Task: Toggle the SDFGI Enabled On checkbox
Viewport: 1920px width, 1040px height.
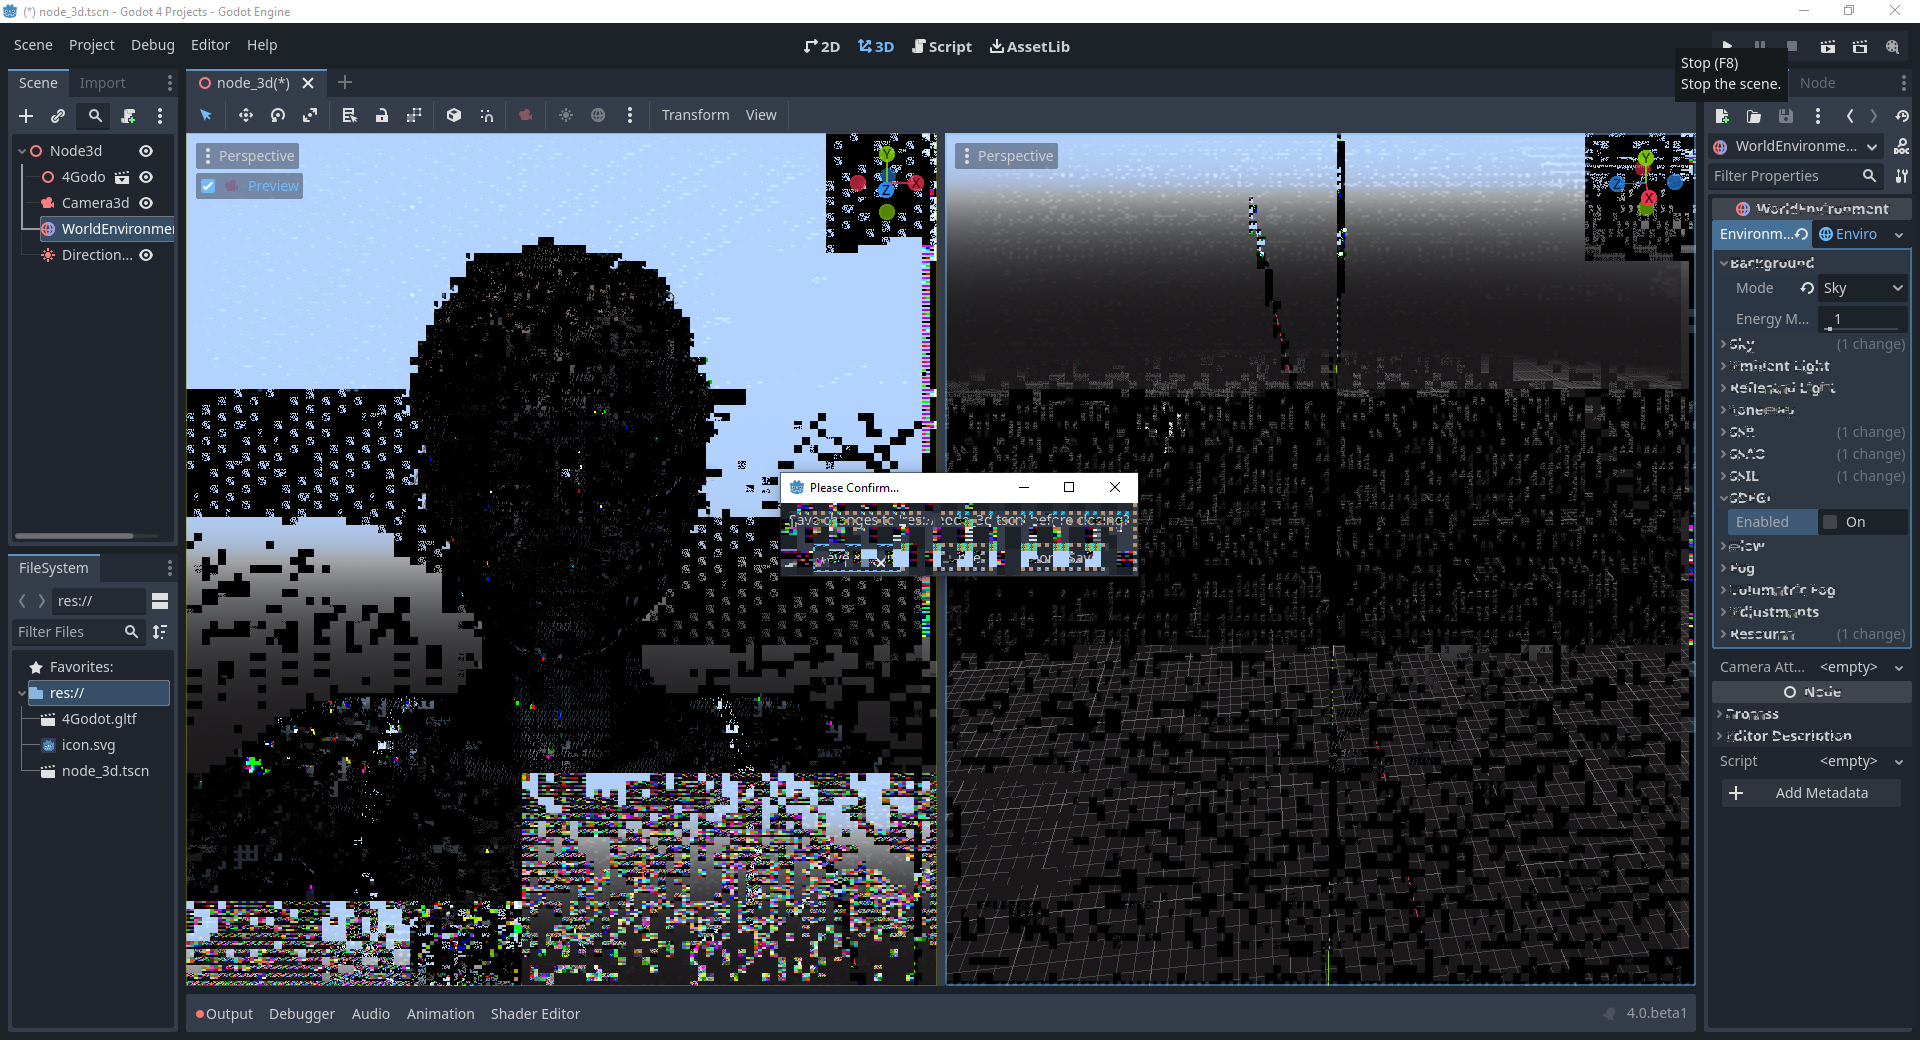Action: click(1830, 522)
